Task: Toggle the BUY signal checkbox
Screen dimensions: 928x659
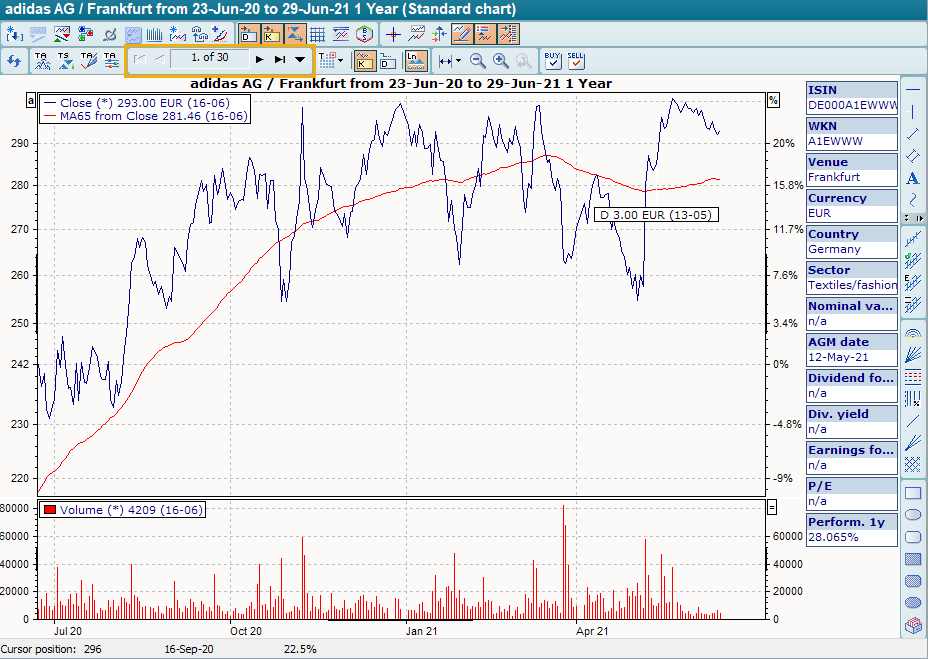Action: (553, 61)
